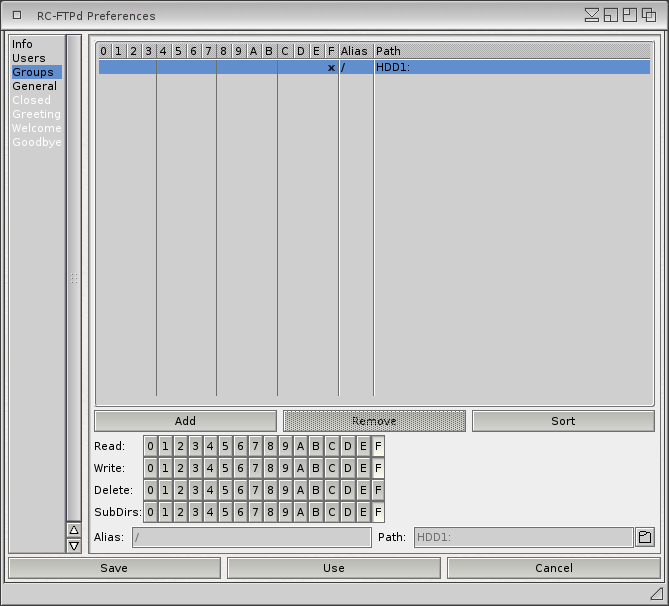669x606 pixels.
Task: Open the General section in sidebar
Action: pyautogui.click(x=35, y=86)
